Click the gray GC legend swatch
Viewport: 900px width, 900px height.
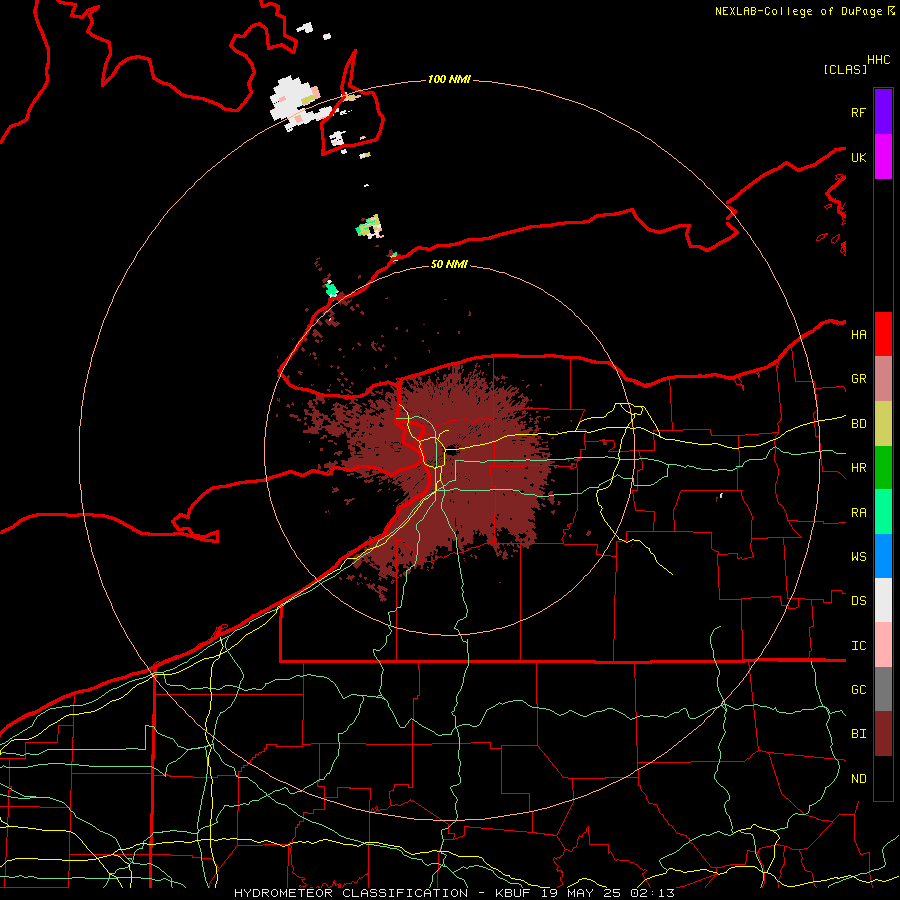tap(883, 689)
